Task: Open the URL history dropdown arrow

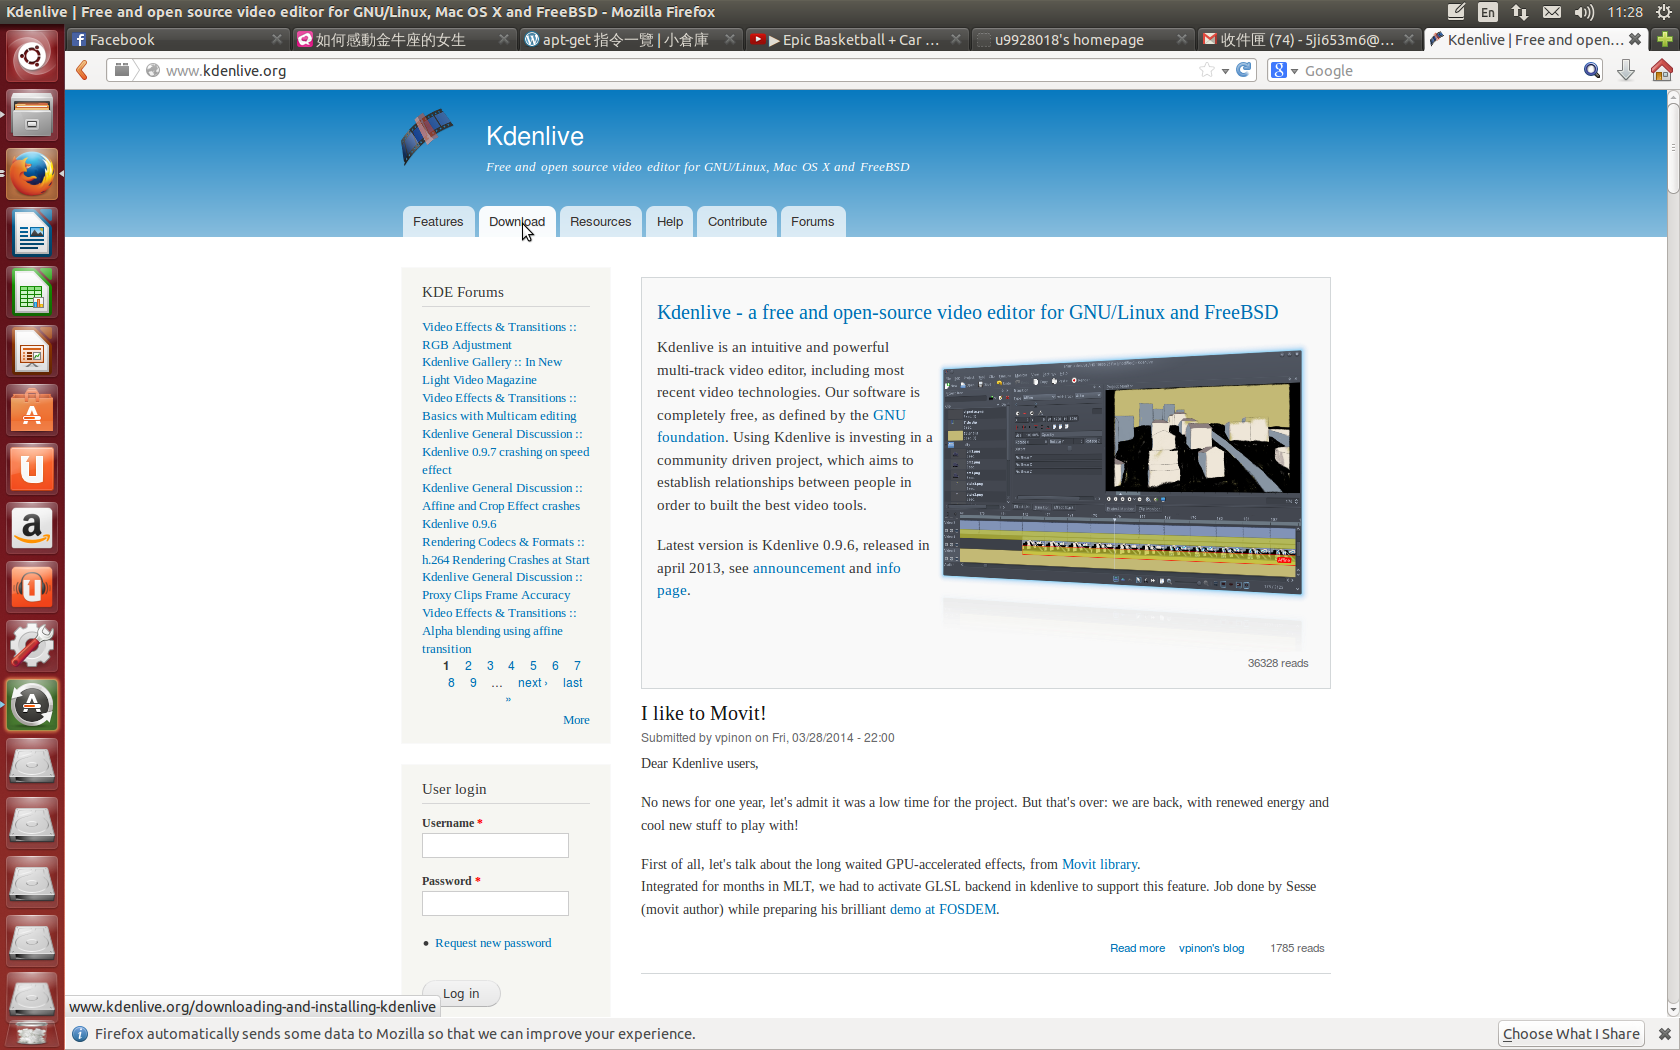Action: click(1225, 71)
